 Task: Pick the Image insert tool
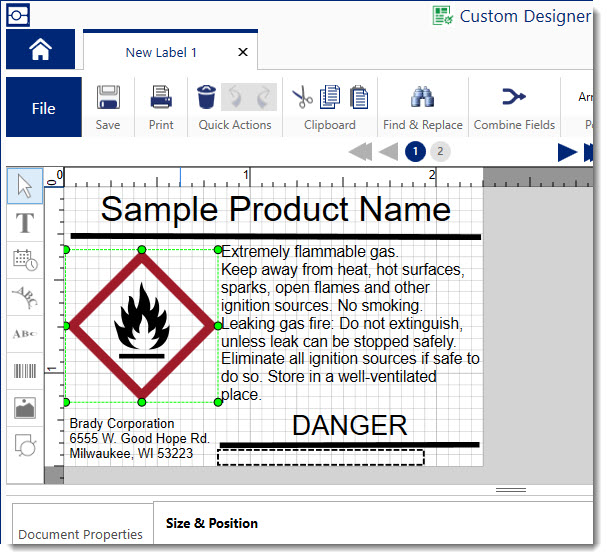(x=25, y=408)
